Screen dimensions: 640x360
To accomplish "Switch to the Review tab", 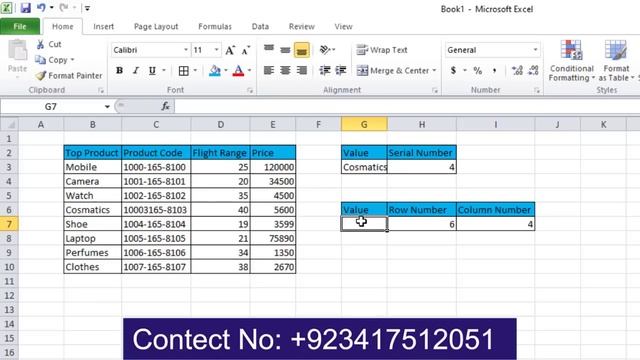I will (302, 27).
